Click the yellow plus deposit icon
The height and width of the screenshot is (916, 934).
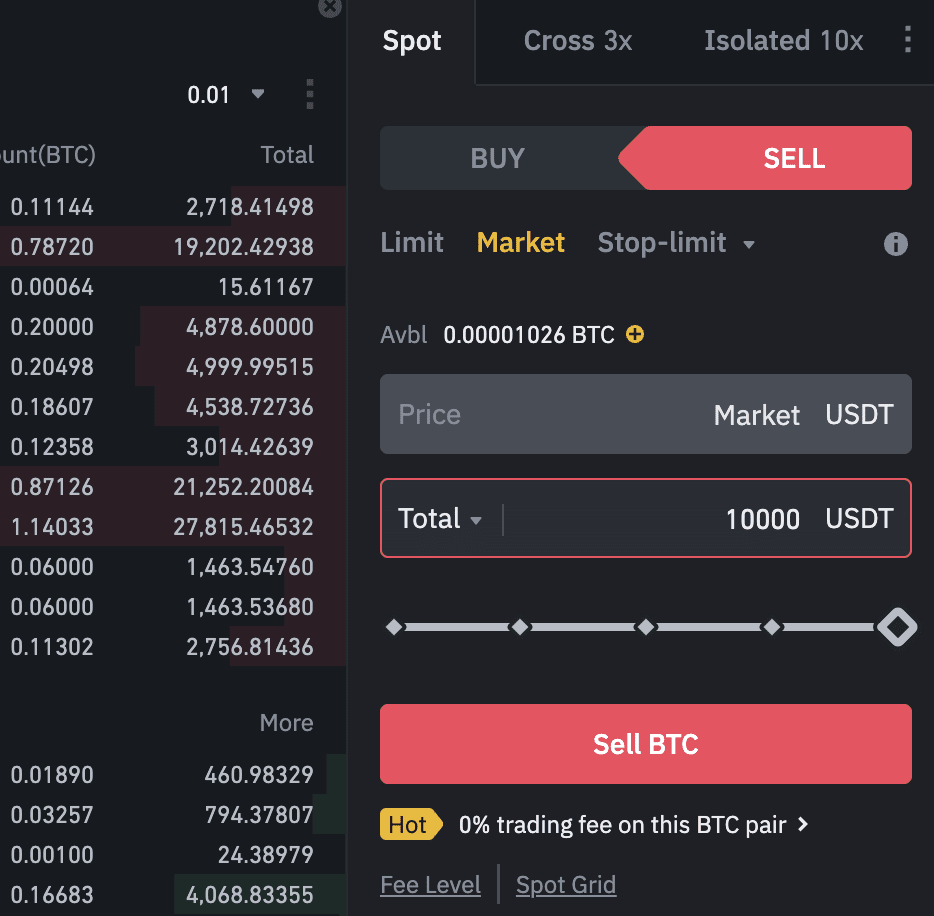[x=634, y=334]
